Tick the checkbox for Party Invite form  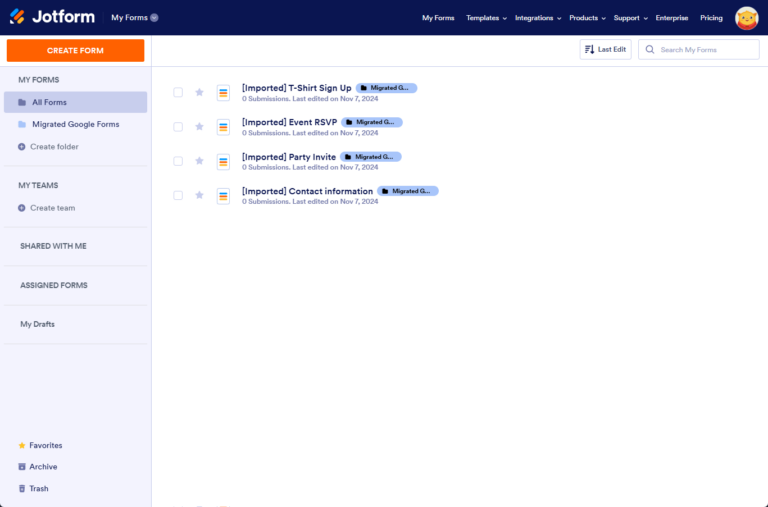(x=178, y=161)
